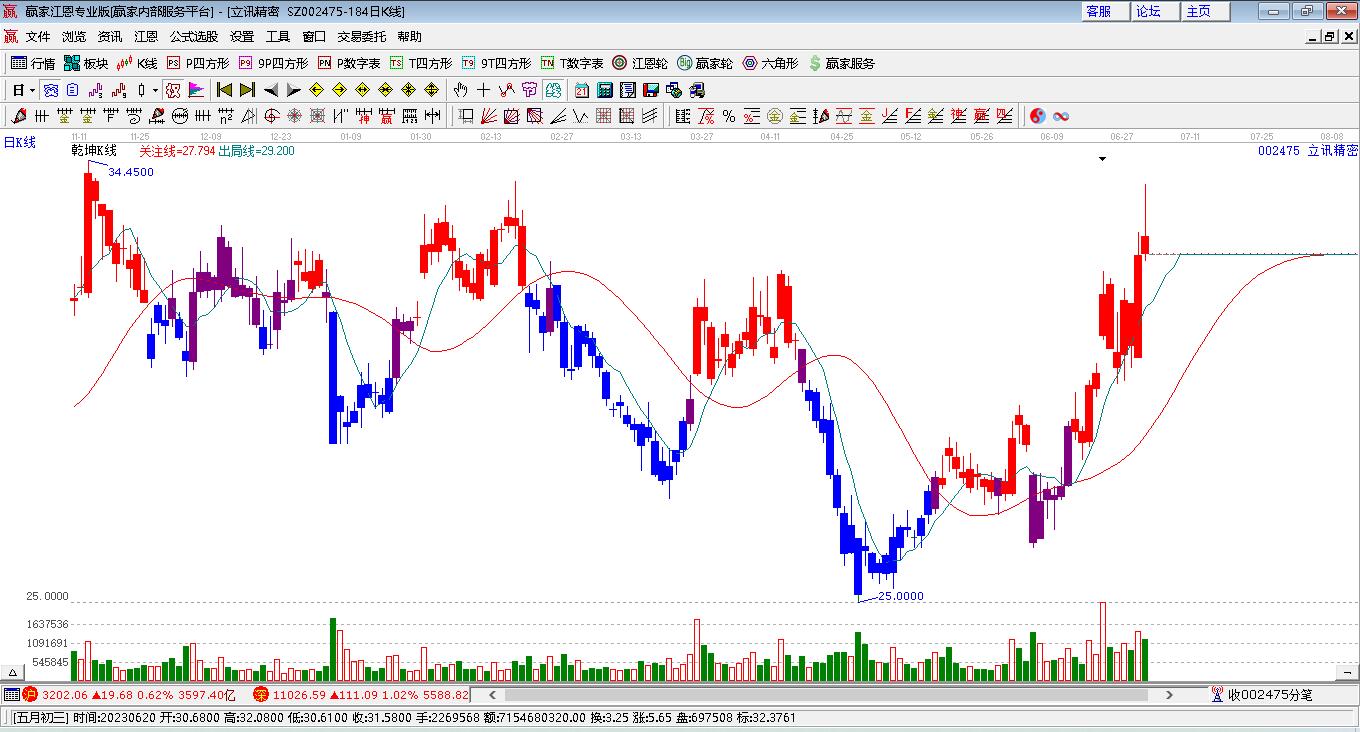
Task: Click the floppy disk save icon
Action: [x=651, y=90]
